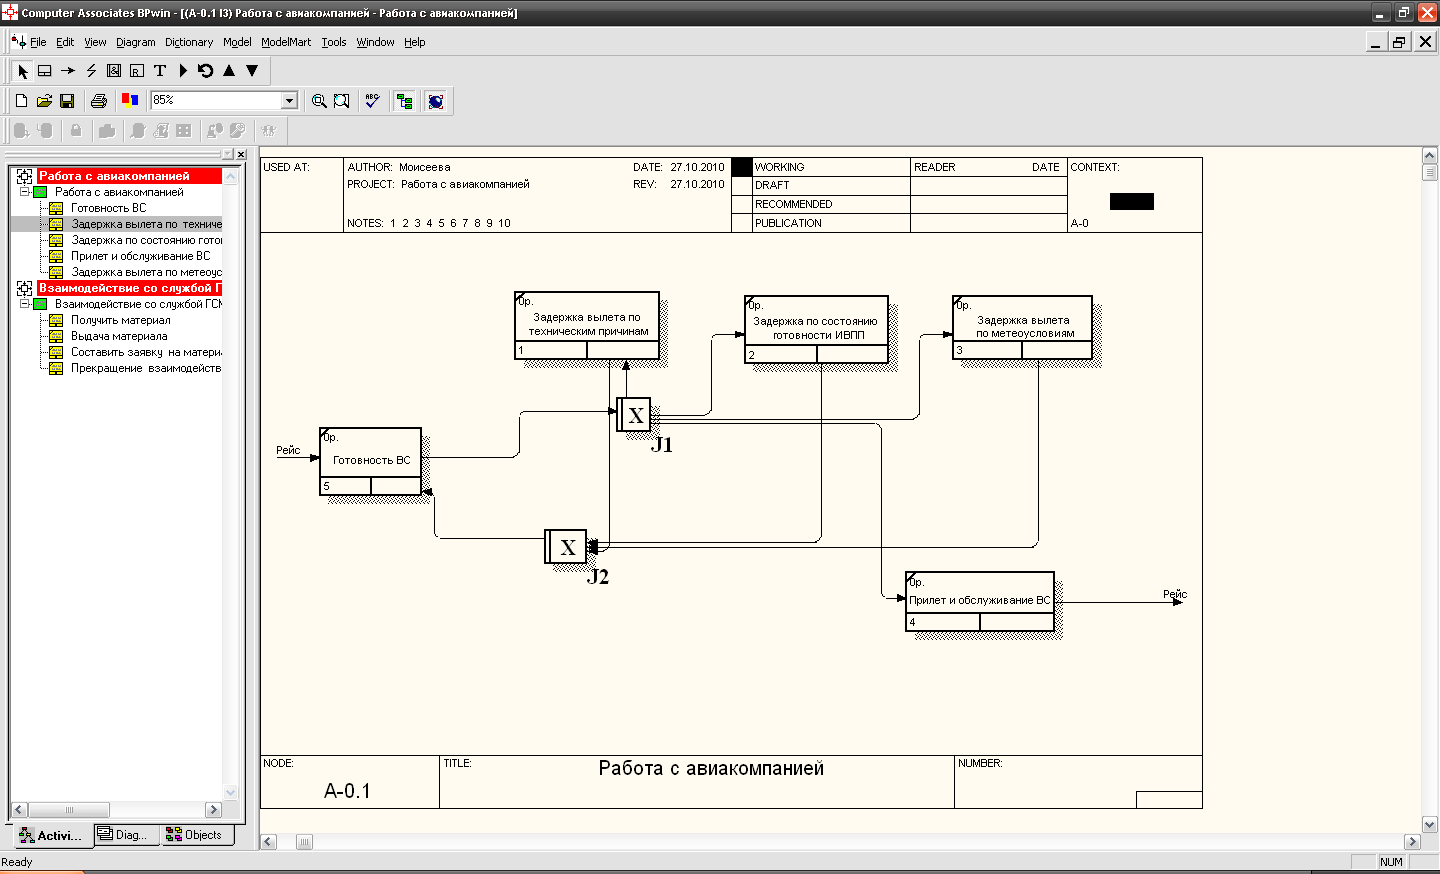
Task: Choose the Text block tool
Action: tap(160, 71)
